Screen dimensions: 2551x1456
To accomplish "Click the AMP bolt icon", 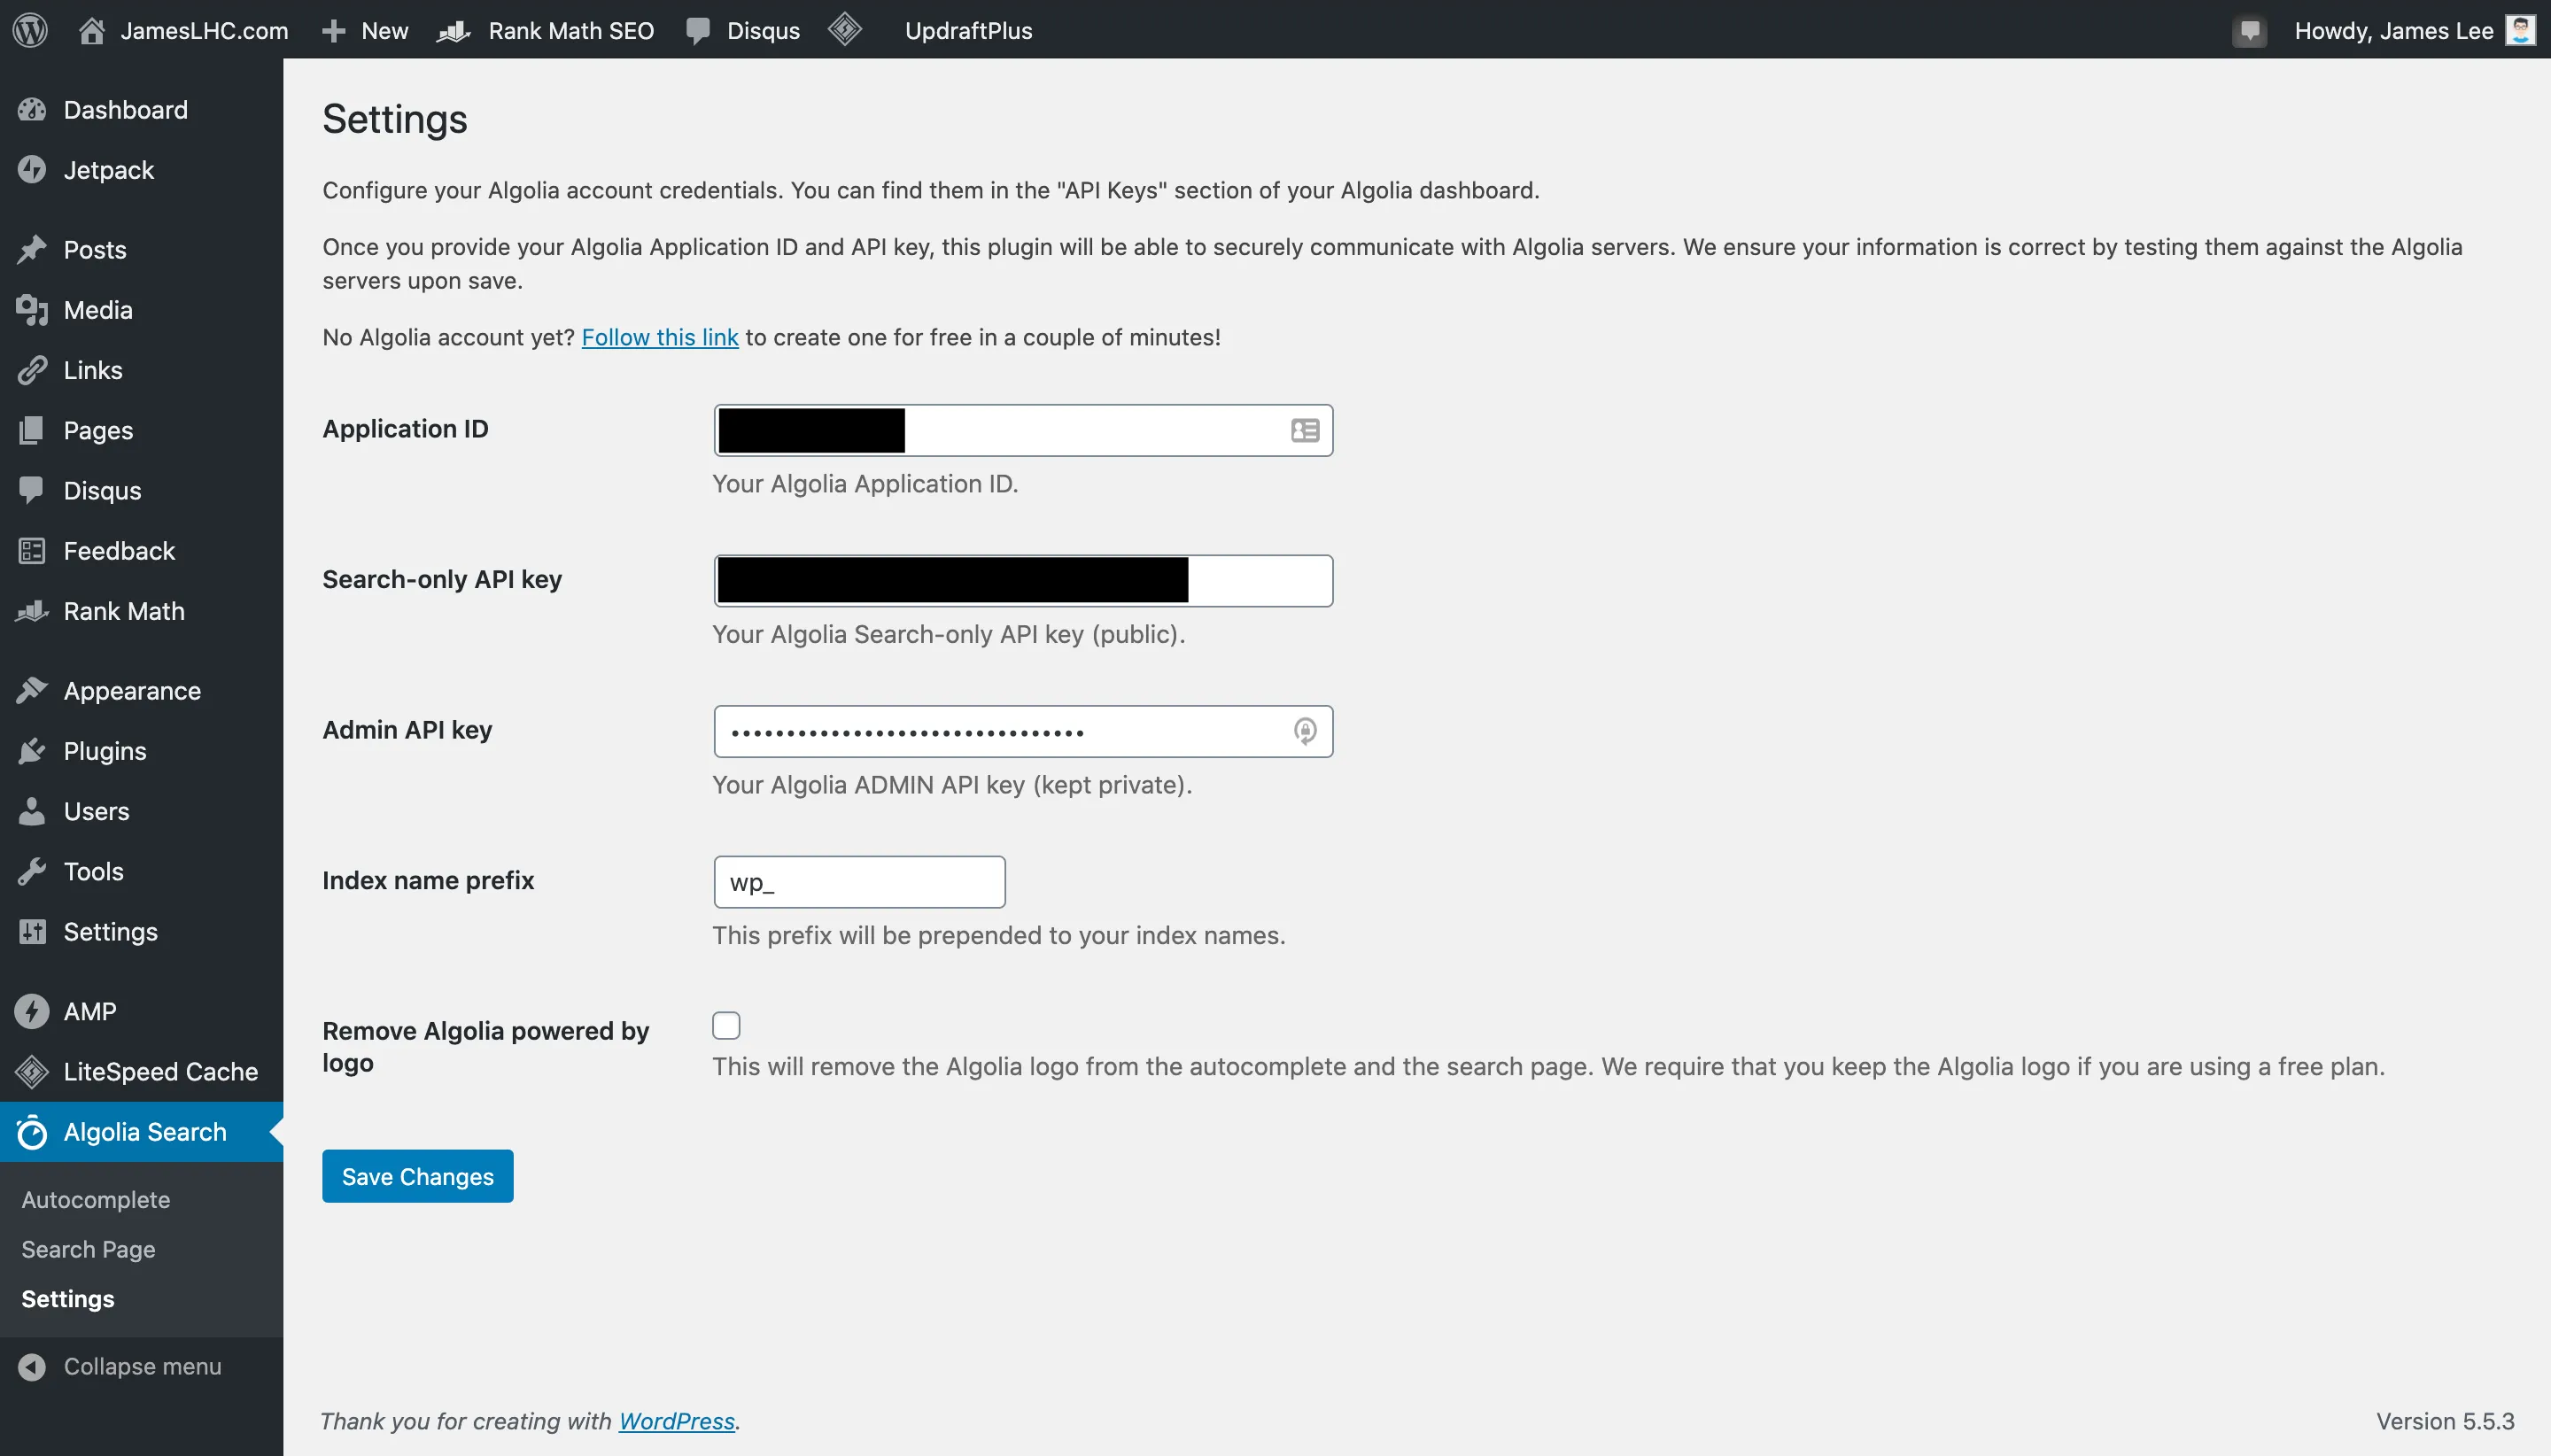I will tap(32, 1011).
